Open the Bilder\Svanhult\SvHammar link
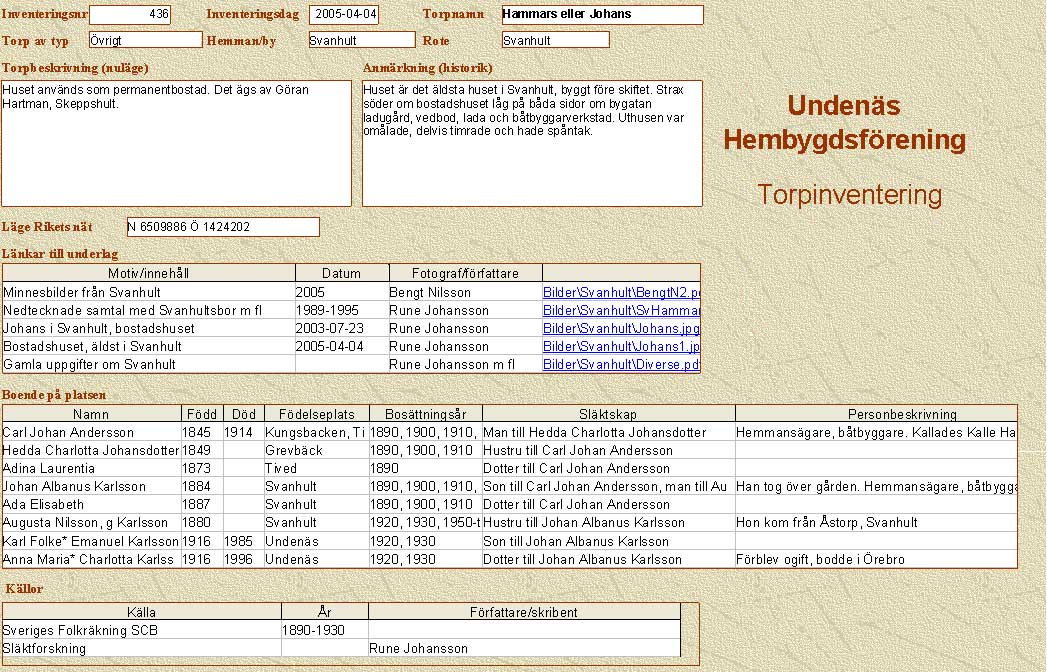Viewport: 1047px width, 672px height. tap(620, 311)
